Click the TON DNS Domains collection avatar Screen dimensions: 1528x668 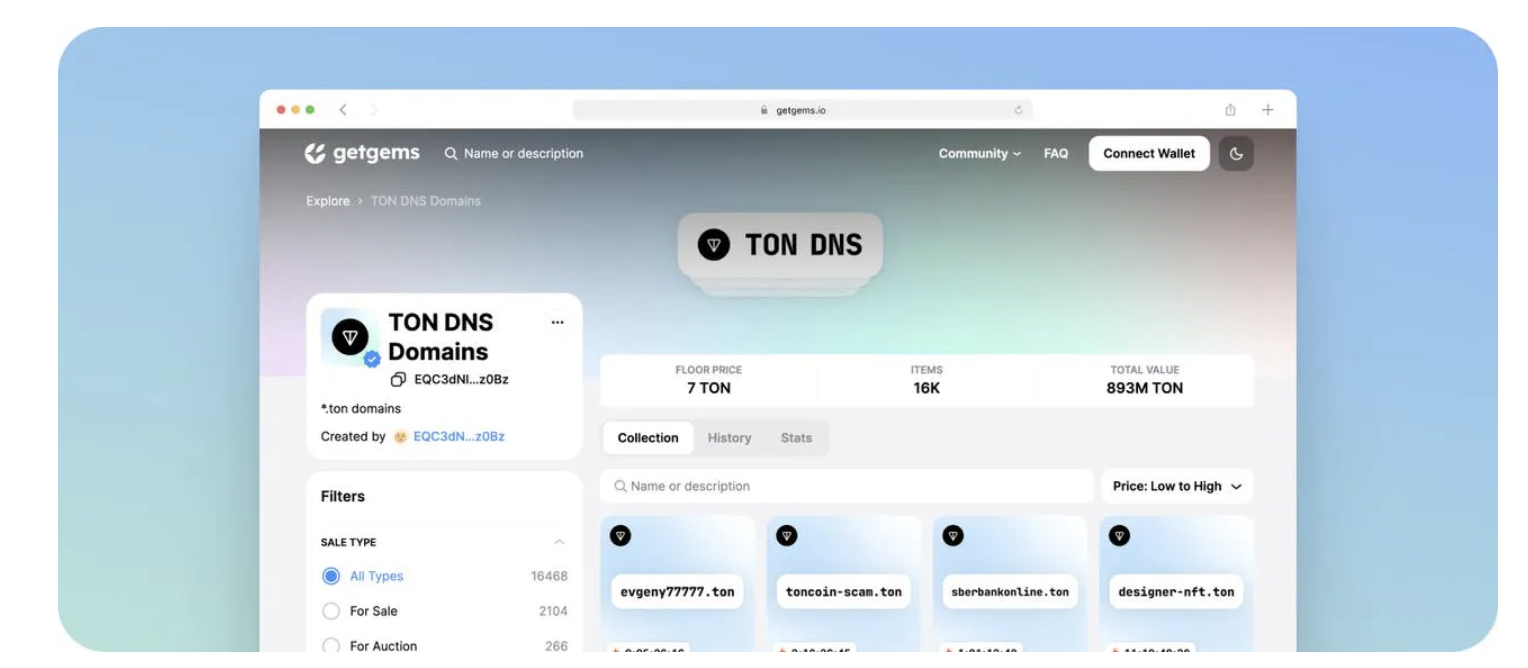[x=349, y=338]
